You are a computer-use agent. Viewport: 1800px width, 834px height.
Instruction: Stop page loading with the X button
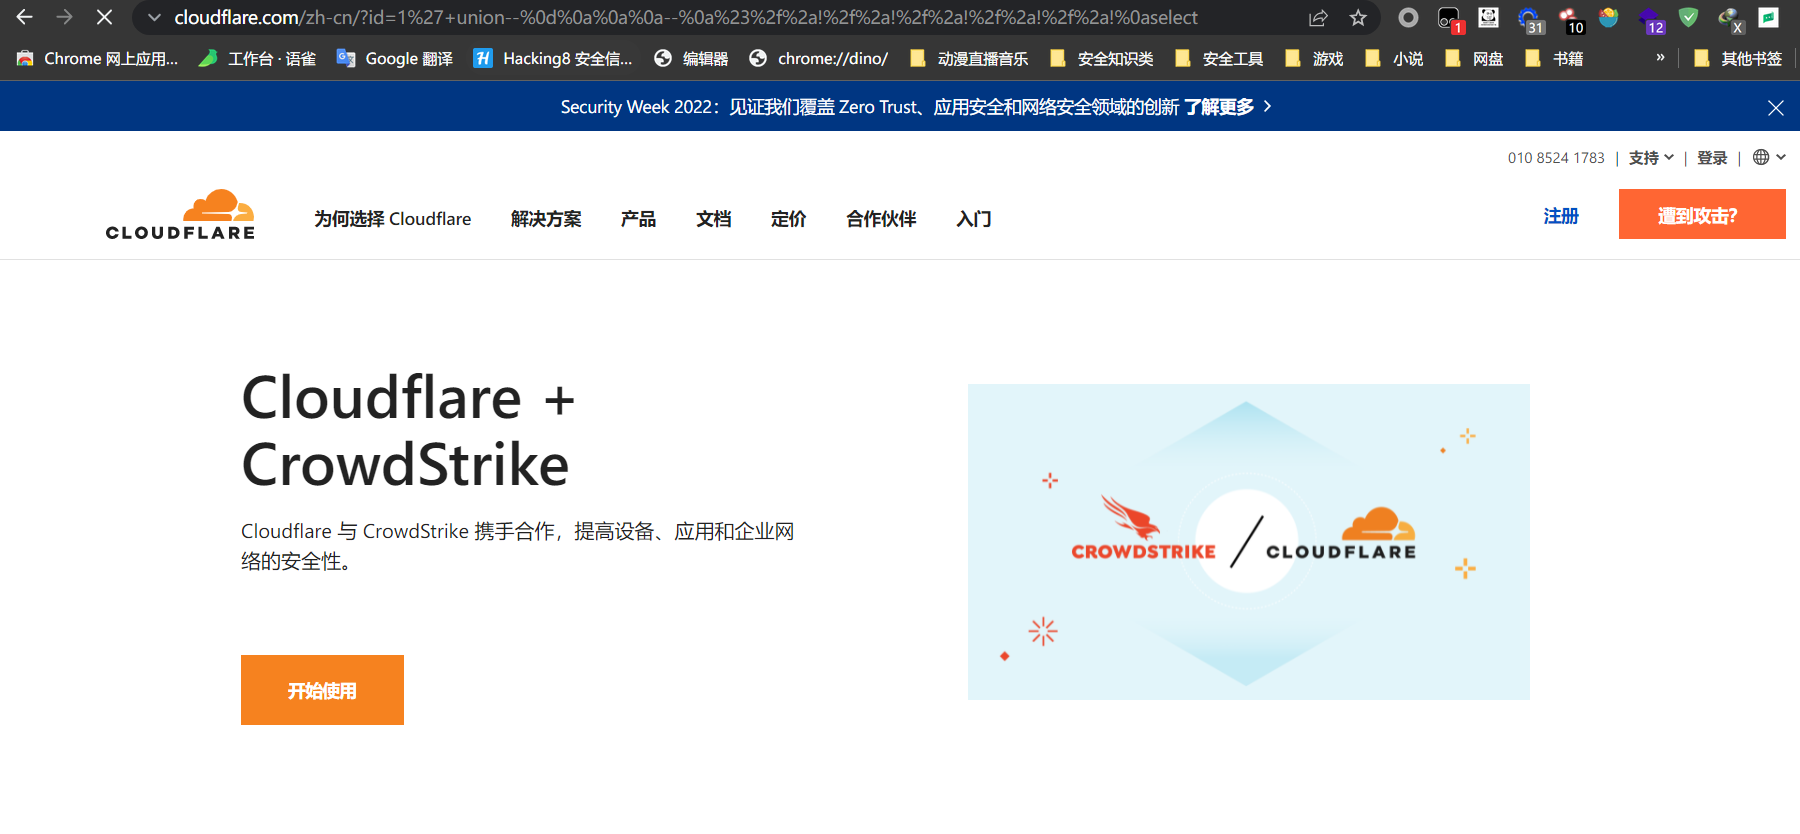[104, 17]
